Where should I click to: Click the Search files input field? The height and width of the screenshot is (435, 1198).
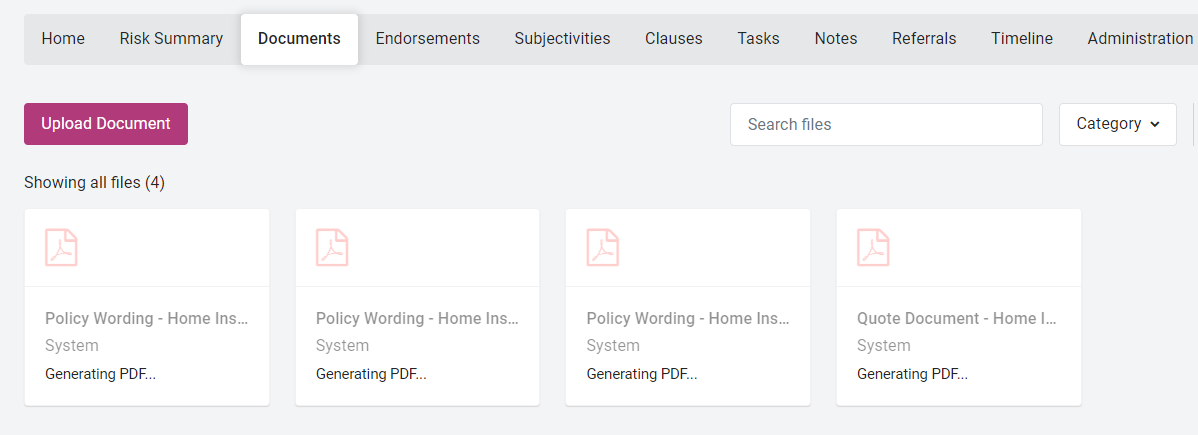[886, 125]
